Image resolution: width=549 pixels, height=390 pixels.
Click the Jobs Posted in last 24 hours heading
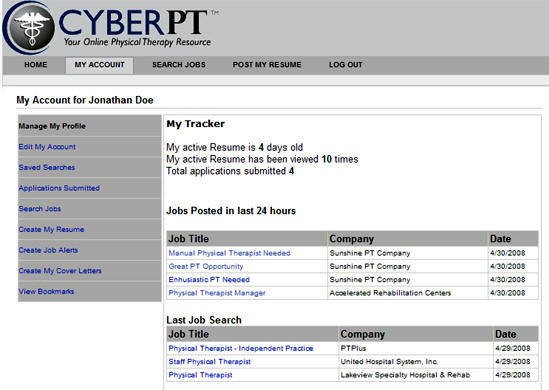[x=231, y=211]
